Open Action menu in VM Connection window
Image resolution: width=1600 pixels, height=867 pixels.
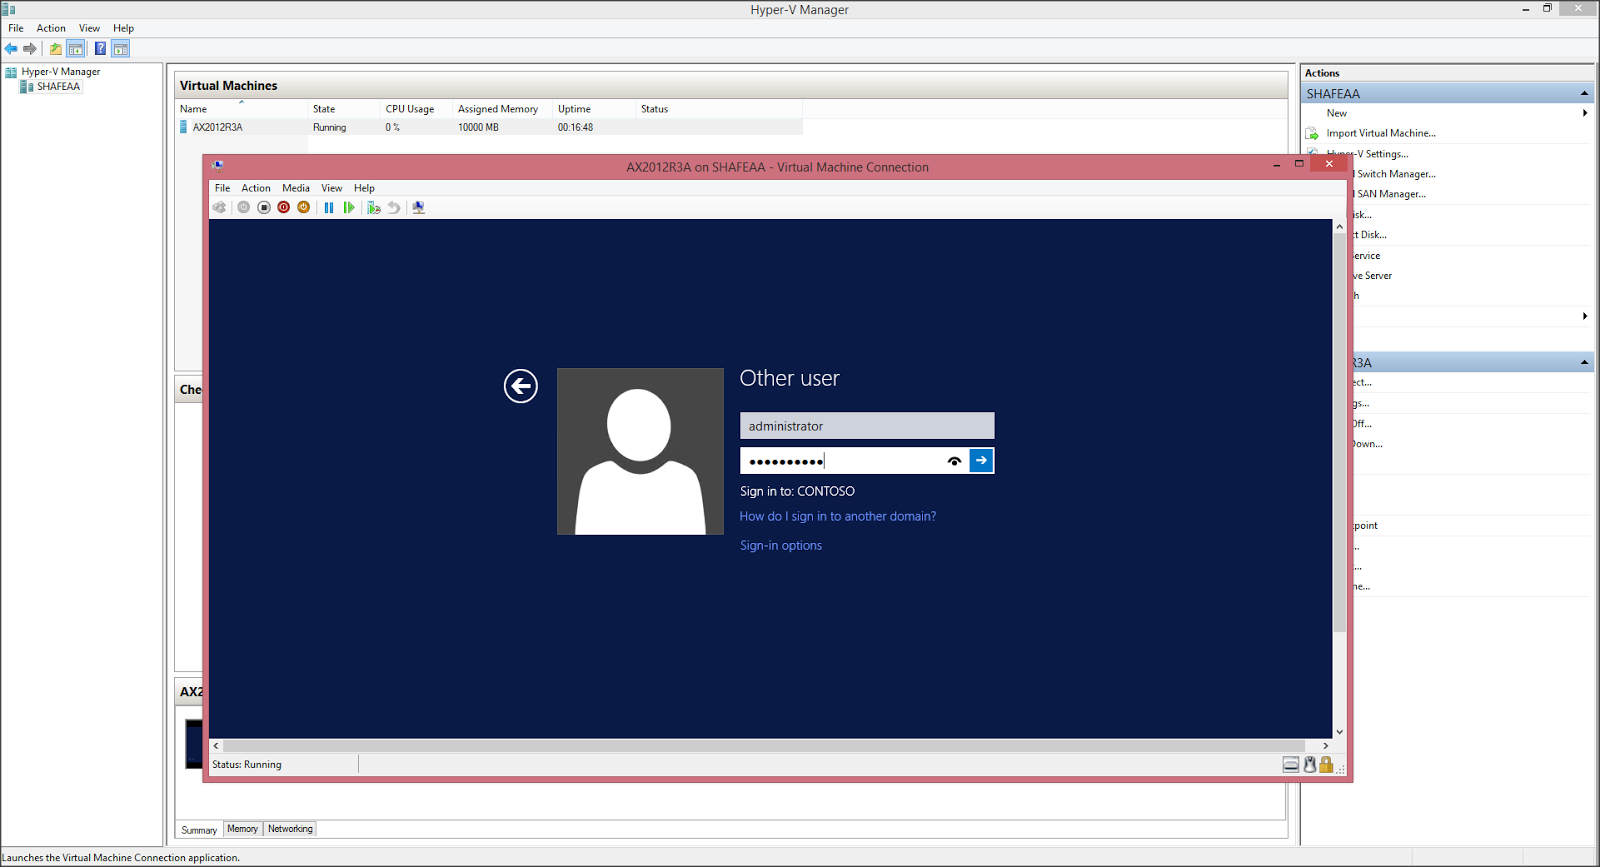pos(256,188)
